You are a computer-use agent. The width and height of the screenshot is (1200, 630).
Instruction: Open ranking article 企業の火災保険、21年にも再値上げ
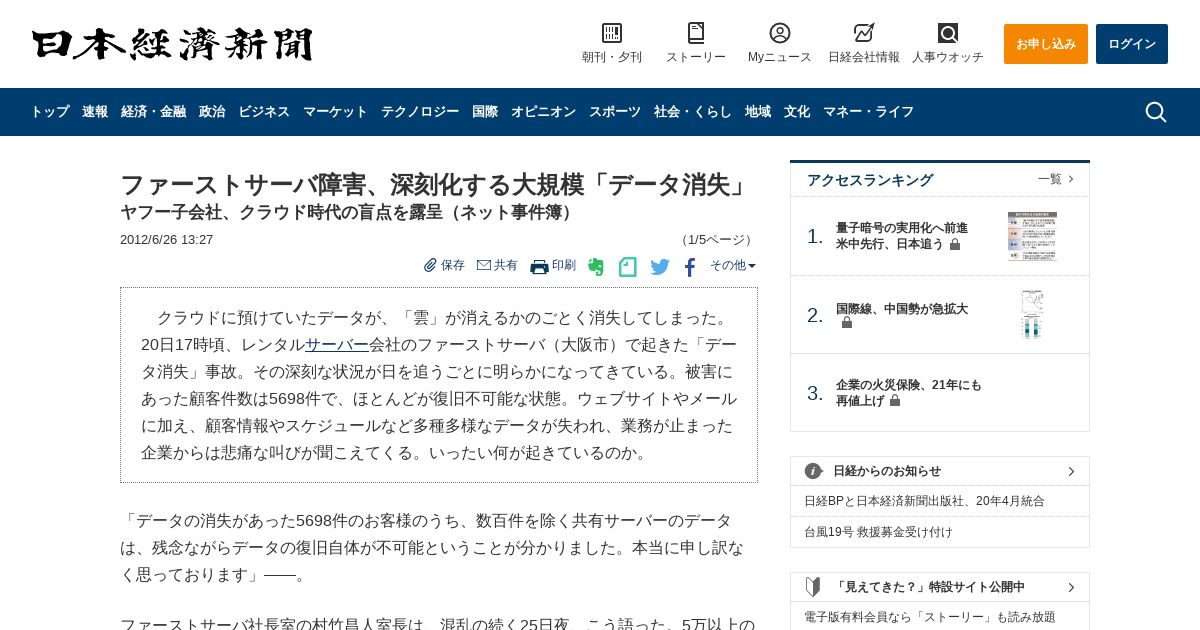pos(909,392)
